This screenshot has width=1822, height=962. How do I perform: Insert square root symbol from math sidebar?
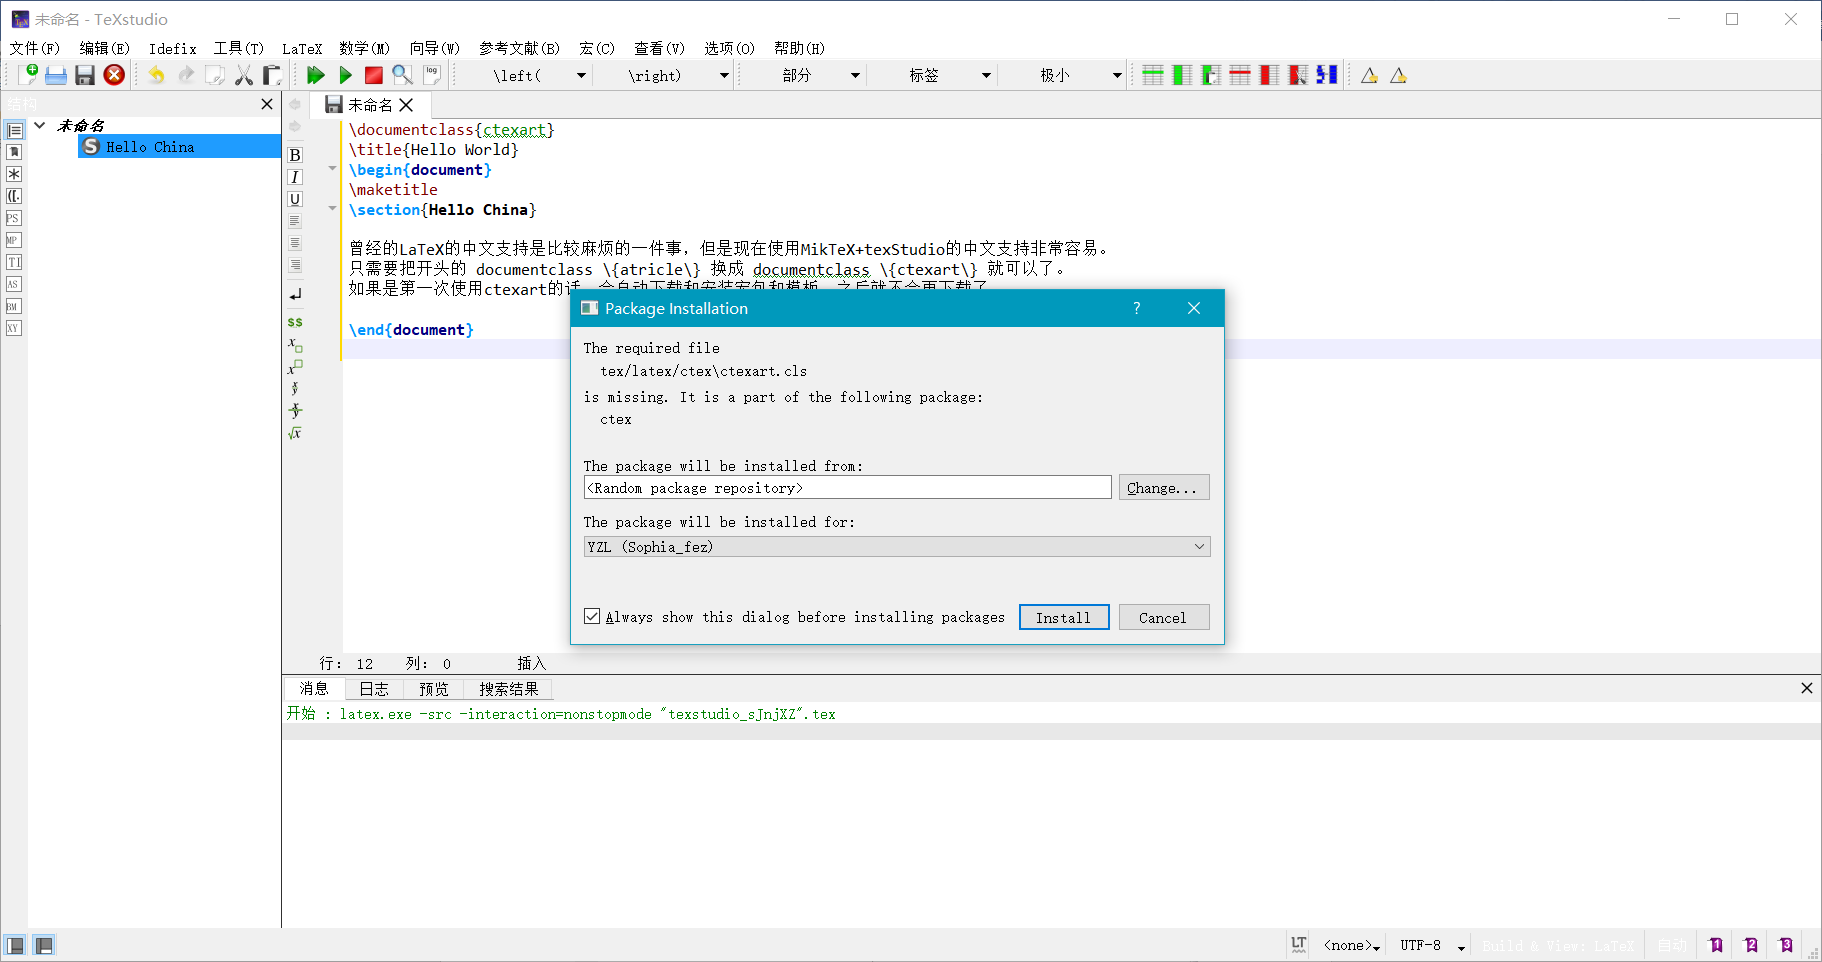click(x=295, y=433)
